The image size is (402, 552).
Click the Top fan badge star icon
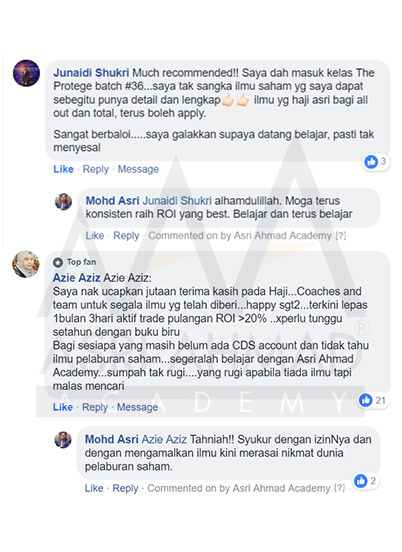(58, 262)
